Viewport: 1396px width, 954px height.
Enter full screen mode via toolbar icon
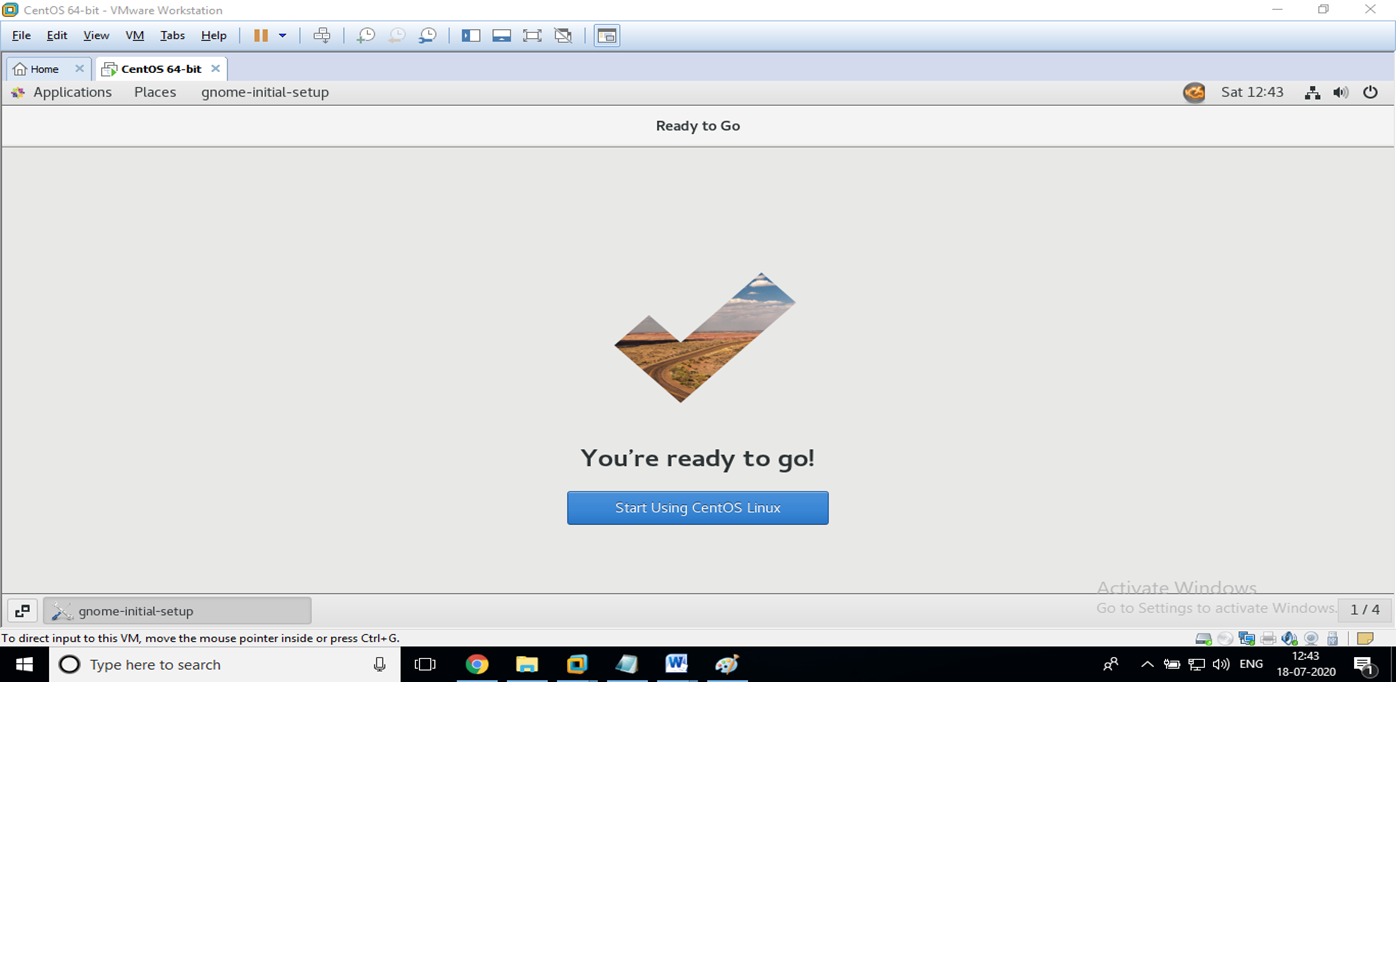coord(532,35)
